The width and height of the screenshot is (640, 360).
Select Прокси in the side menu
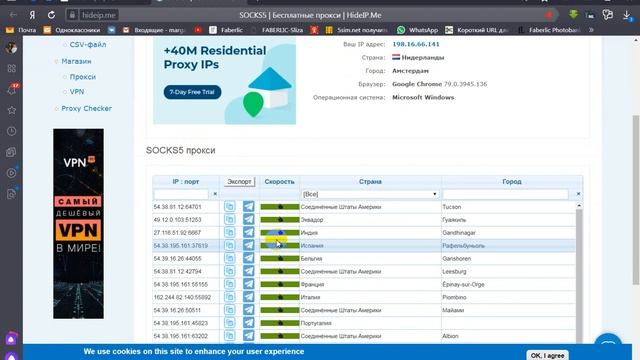[x=82, y=77]
